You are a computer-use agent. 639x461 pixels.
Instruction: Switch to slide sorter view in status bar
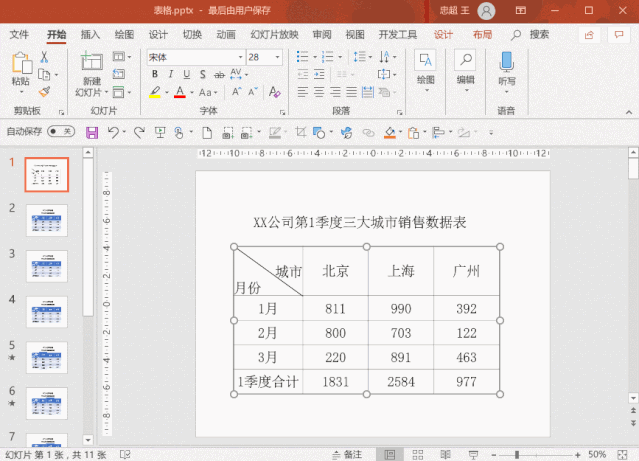tap(418, 454)
